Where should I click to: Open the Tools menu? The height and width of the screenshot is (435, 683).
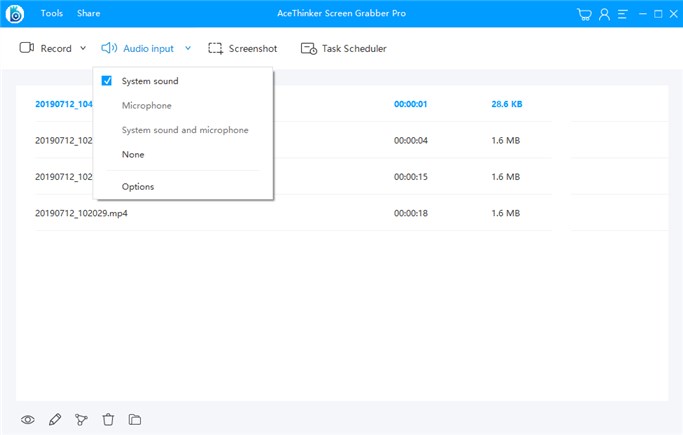(x=52, y=13)
